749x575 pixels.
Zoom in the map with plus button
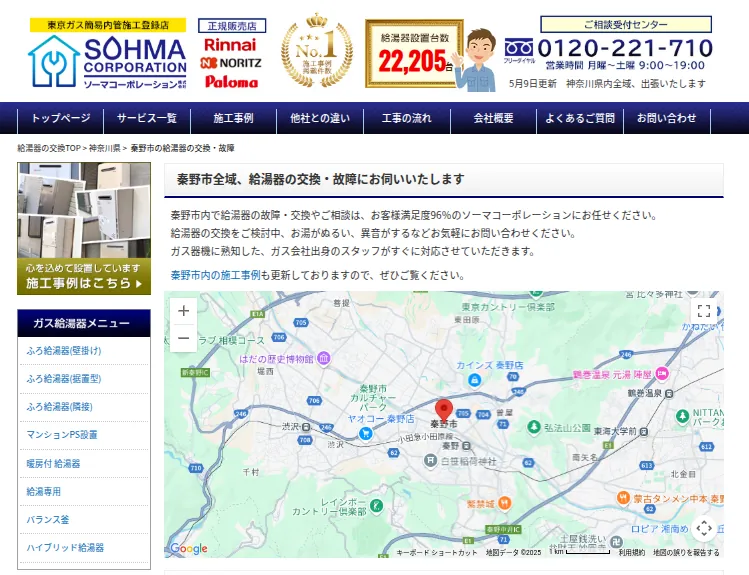click(x=183, y=311)
